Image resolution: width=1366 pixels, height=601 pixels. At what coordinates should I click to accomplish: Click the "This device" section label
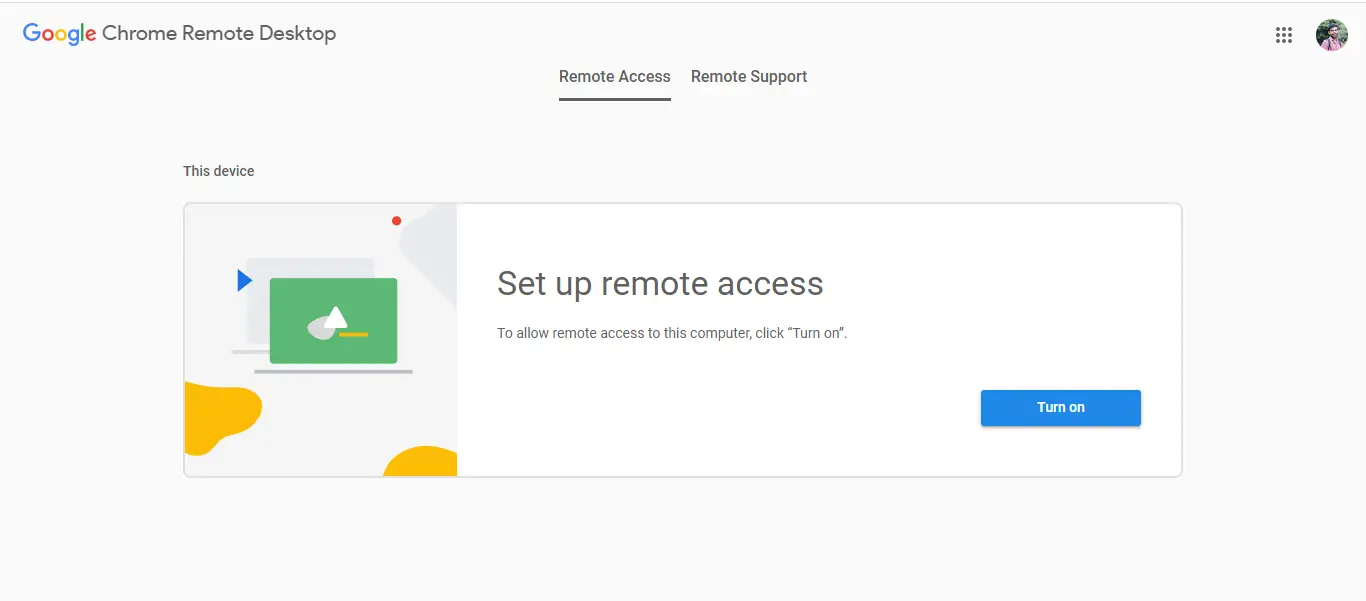coord(219,171)
